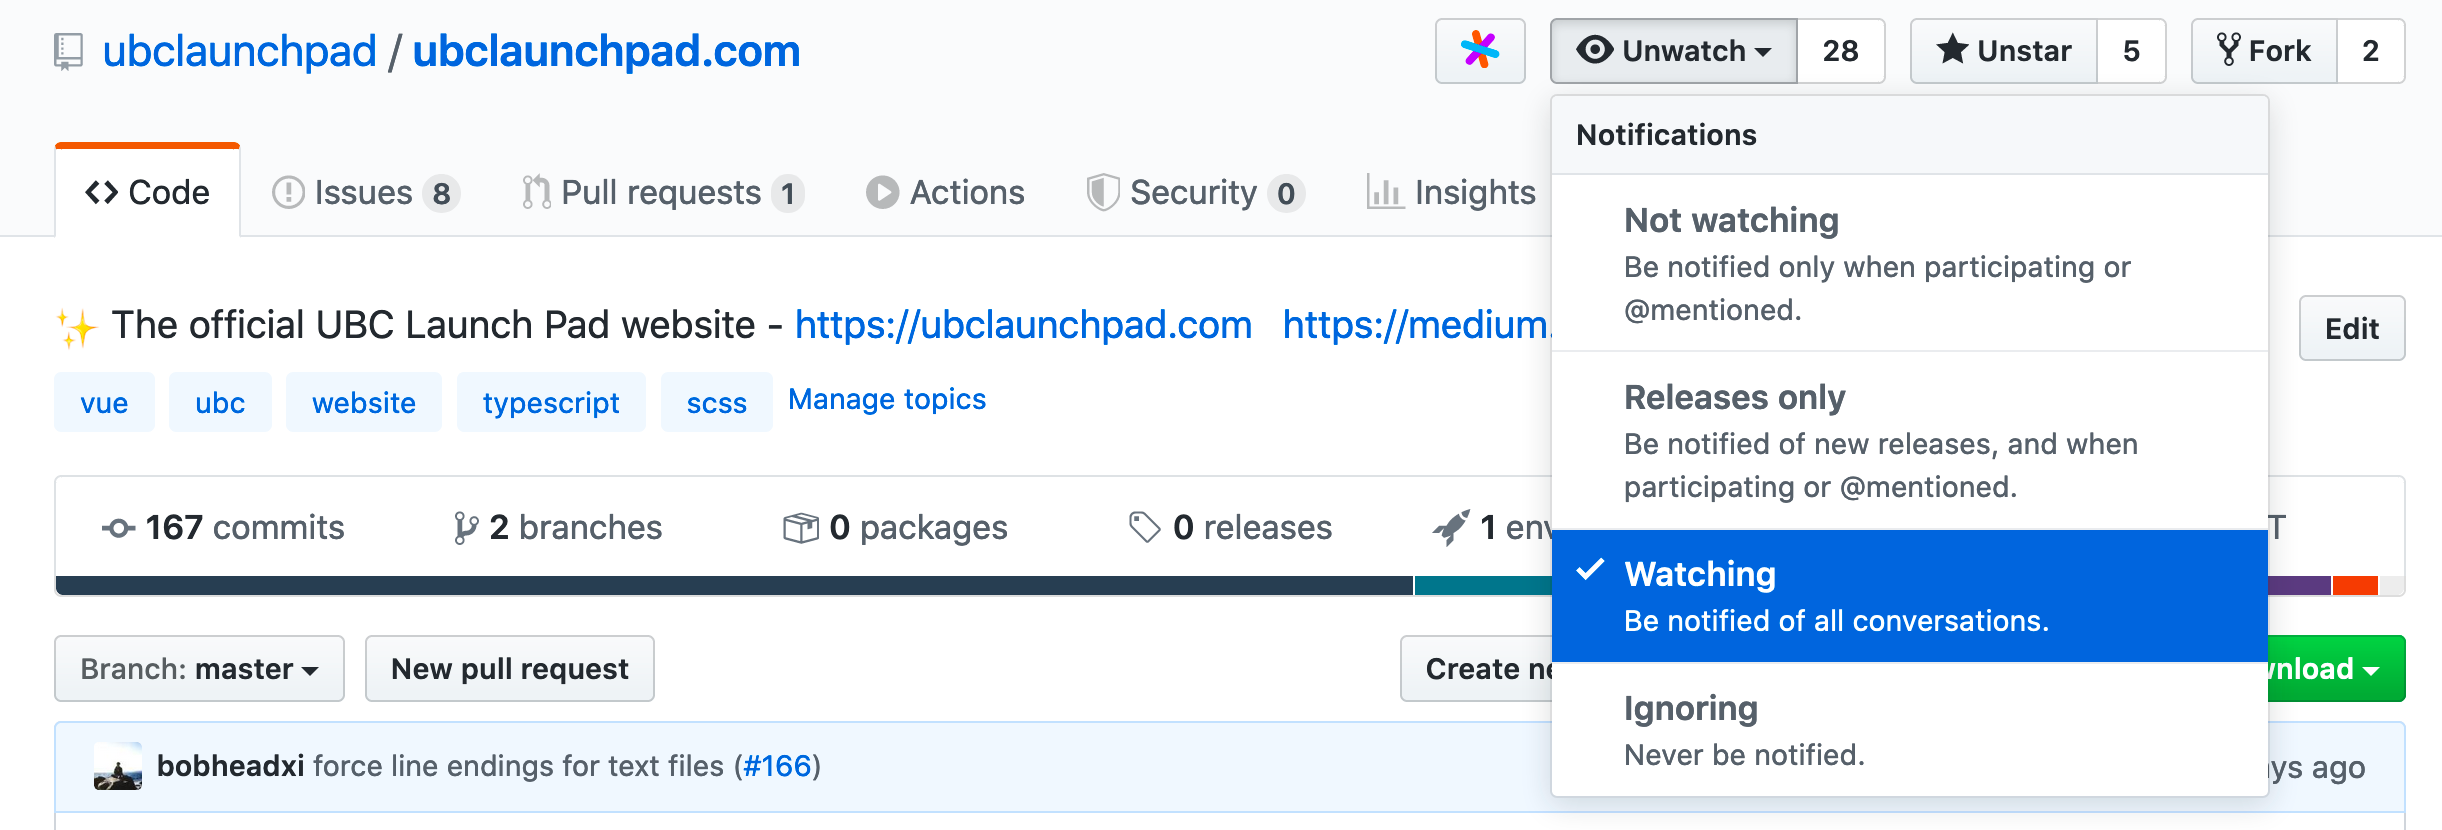This screenshot has width=2442, height=830.
Task: Click the teal language bar segment
Action: click(1483, 585)
